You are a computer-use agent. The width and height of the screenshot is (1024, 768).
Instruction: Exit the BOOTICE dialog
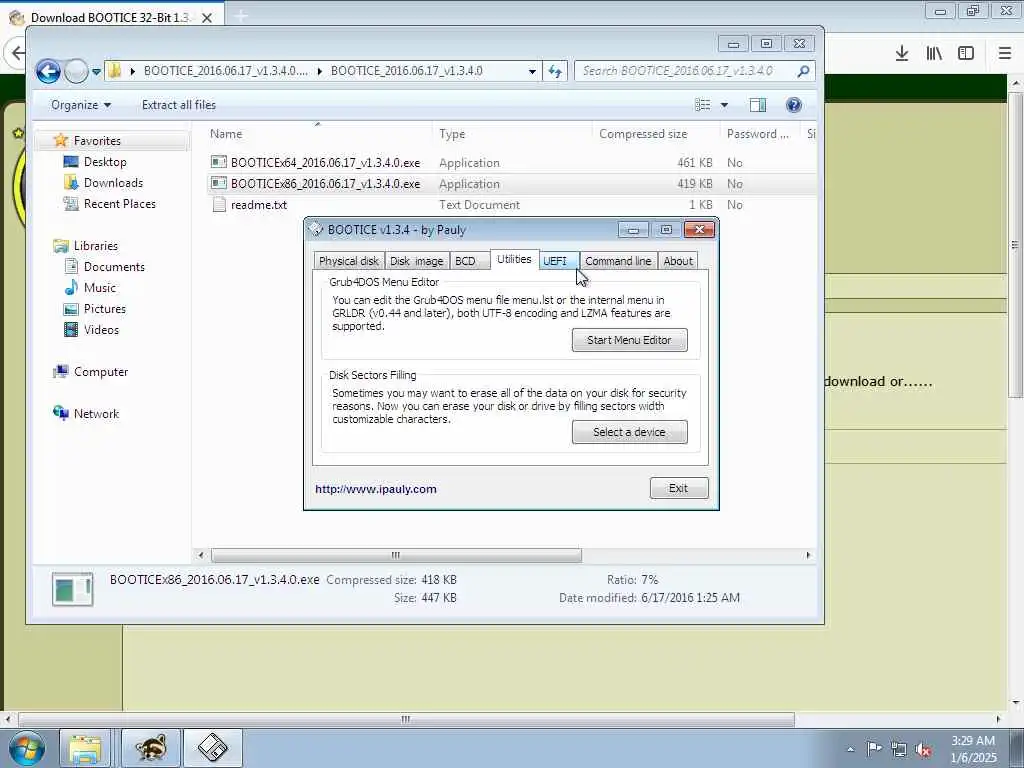679,488
